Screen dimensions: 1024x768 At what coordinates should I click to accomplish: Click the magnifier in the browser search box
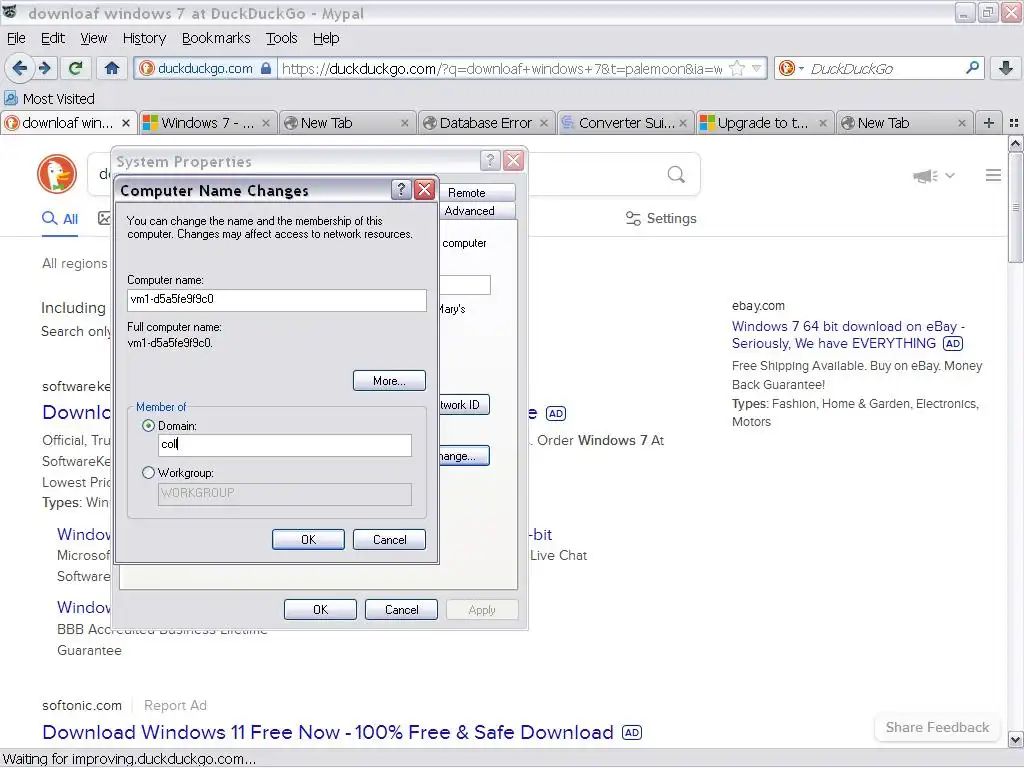click(x=972, y=68)
